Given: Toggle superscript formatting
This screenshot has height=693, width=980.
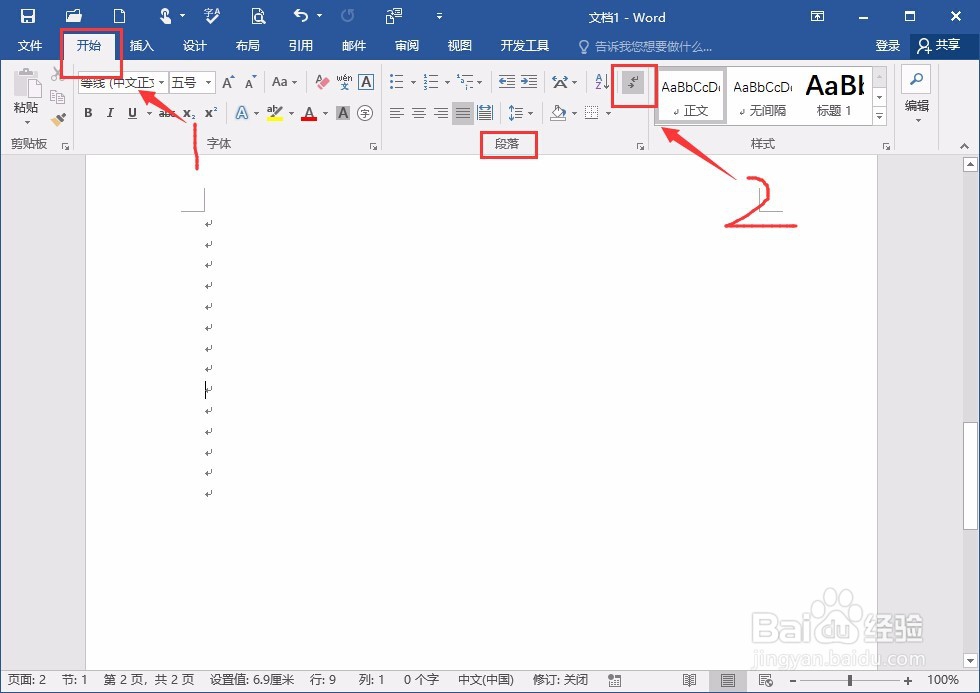Looking at the screenshot, I should (x=211, y=113).
